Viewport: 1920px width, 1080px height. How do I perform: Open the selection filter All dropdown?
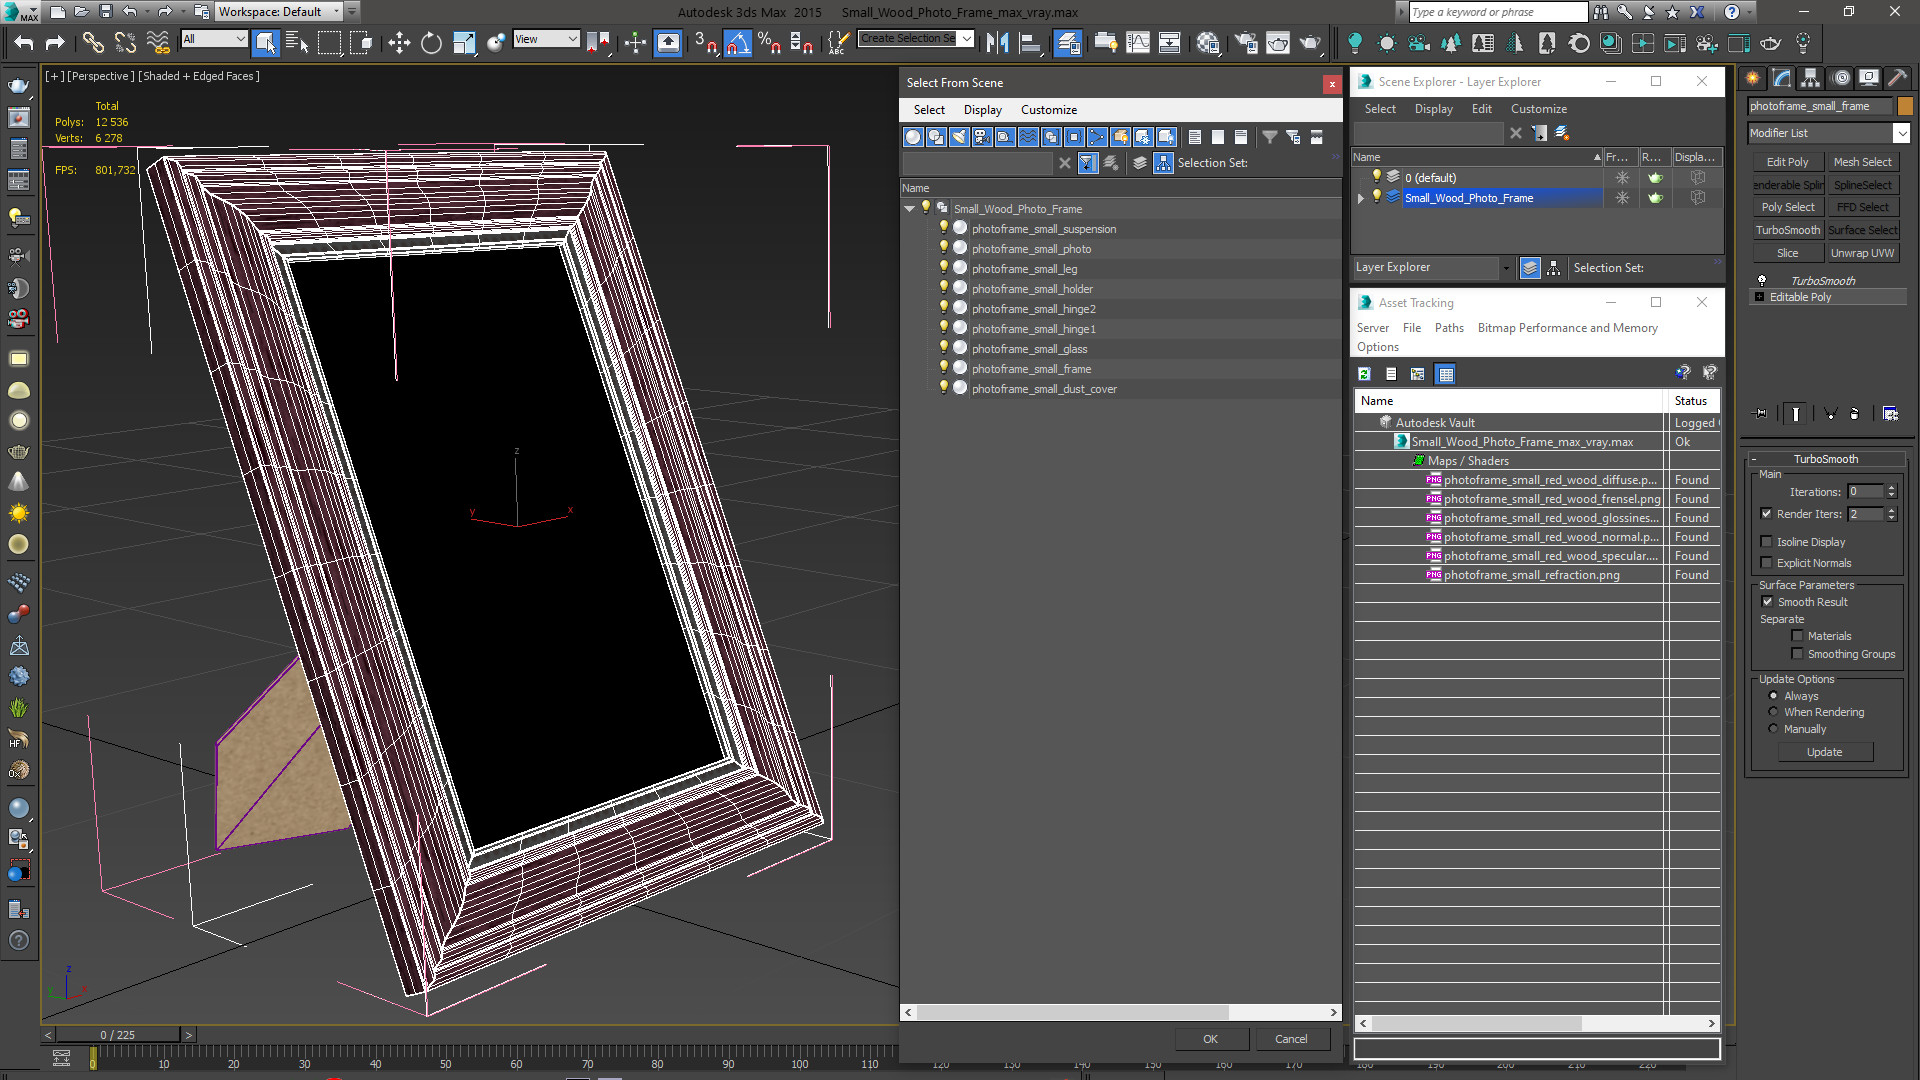click(x=214, y=39)
